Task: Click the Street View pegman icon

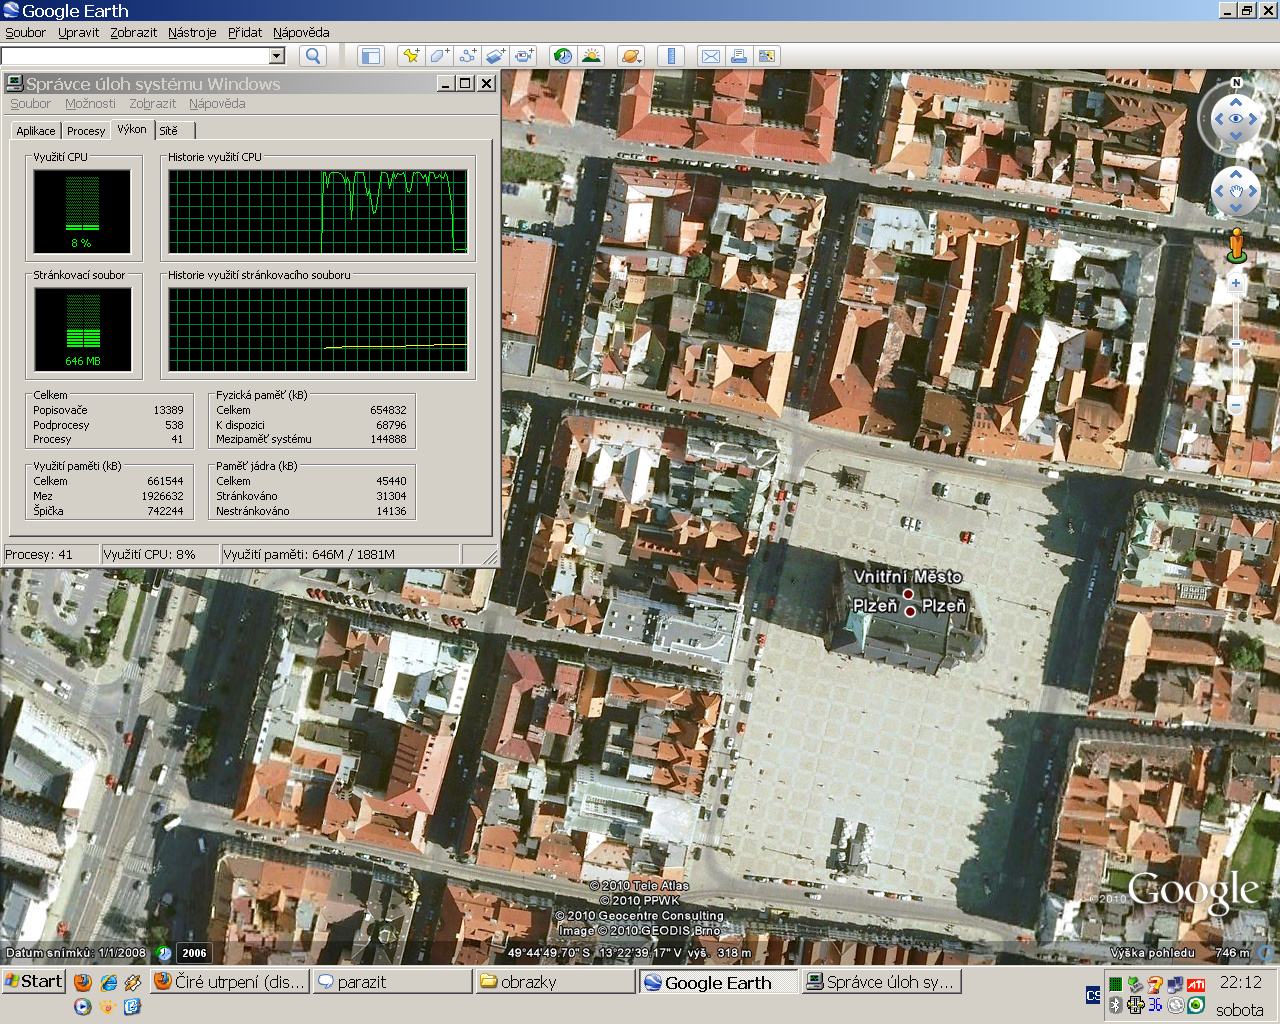Action: 1237,245
